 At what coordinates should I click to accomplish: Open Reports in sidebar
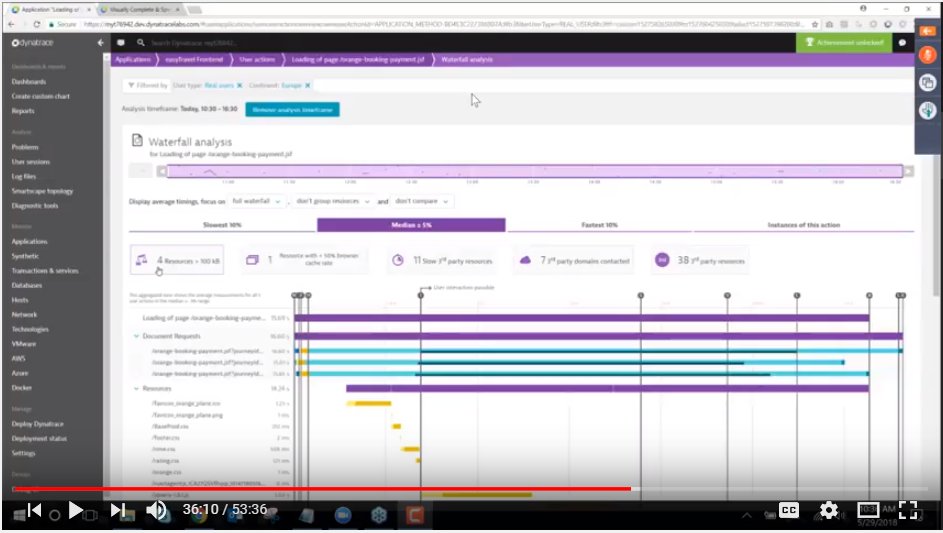[x=23, y=111]
